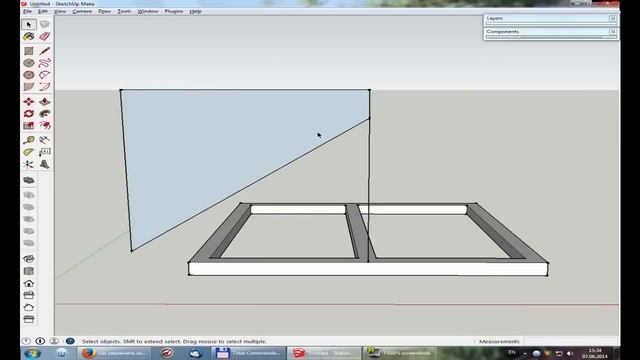
Task: Pick the Protractor tool
Action: click(x=29, y=152)
